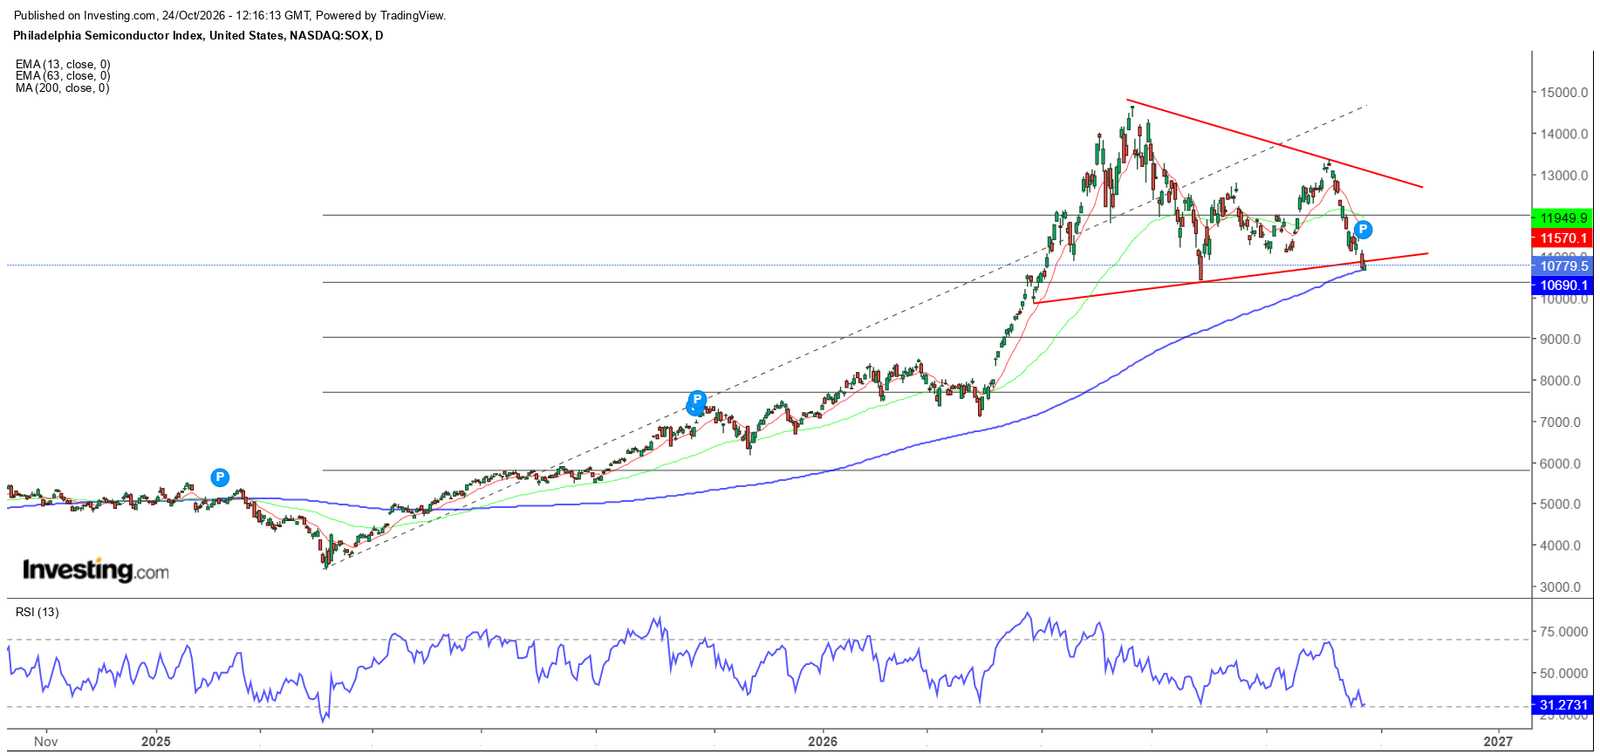This screenshot has height=756, width=1600.
Task: Click the P marker beside the 11570.1 level
Action: point(1362,230)
